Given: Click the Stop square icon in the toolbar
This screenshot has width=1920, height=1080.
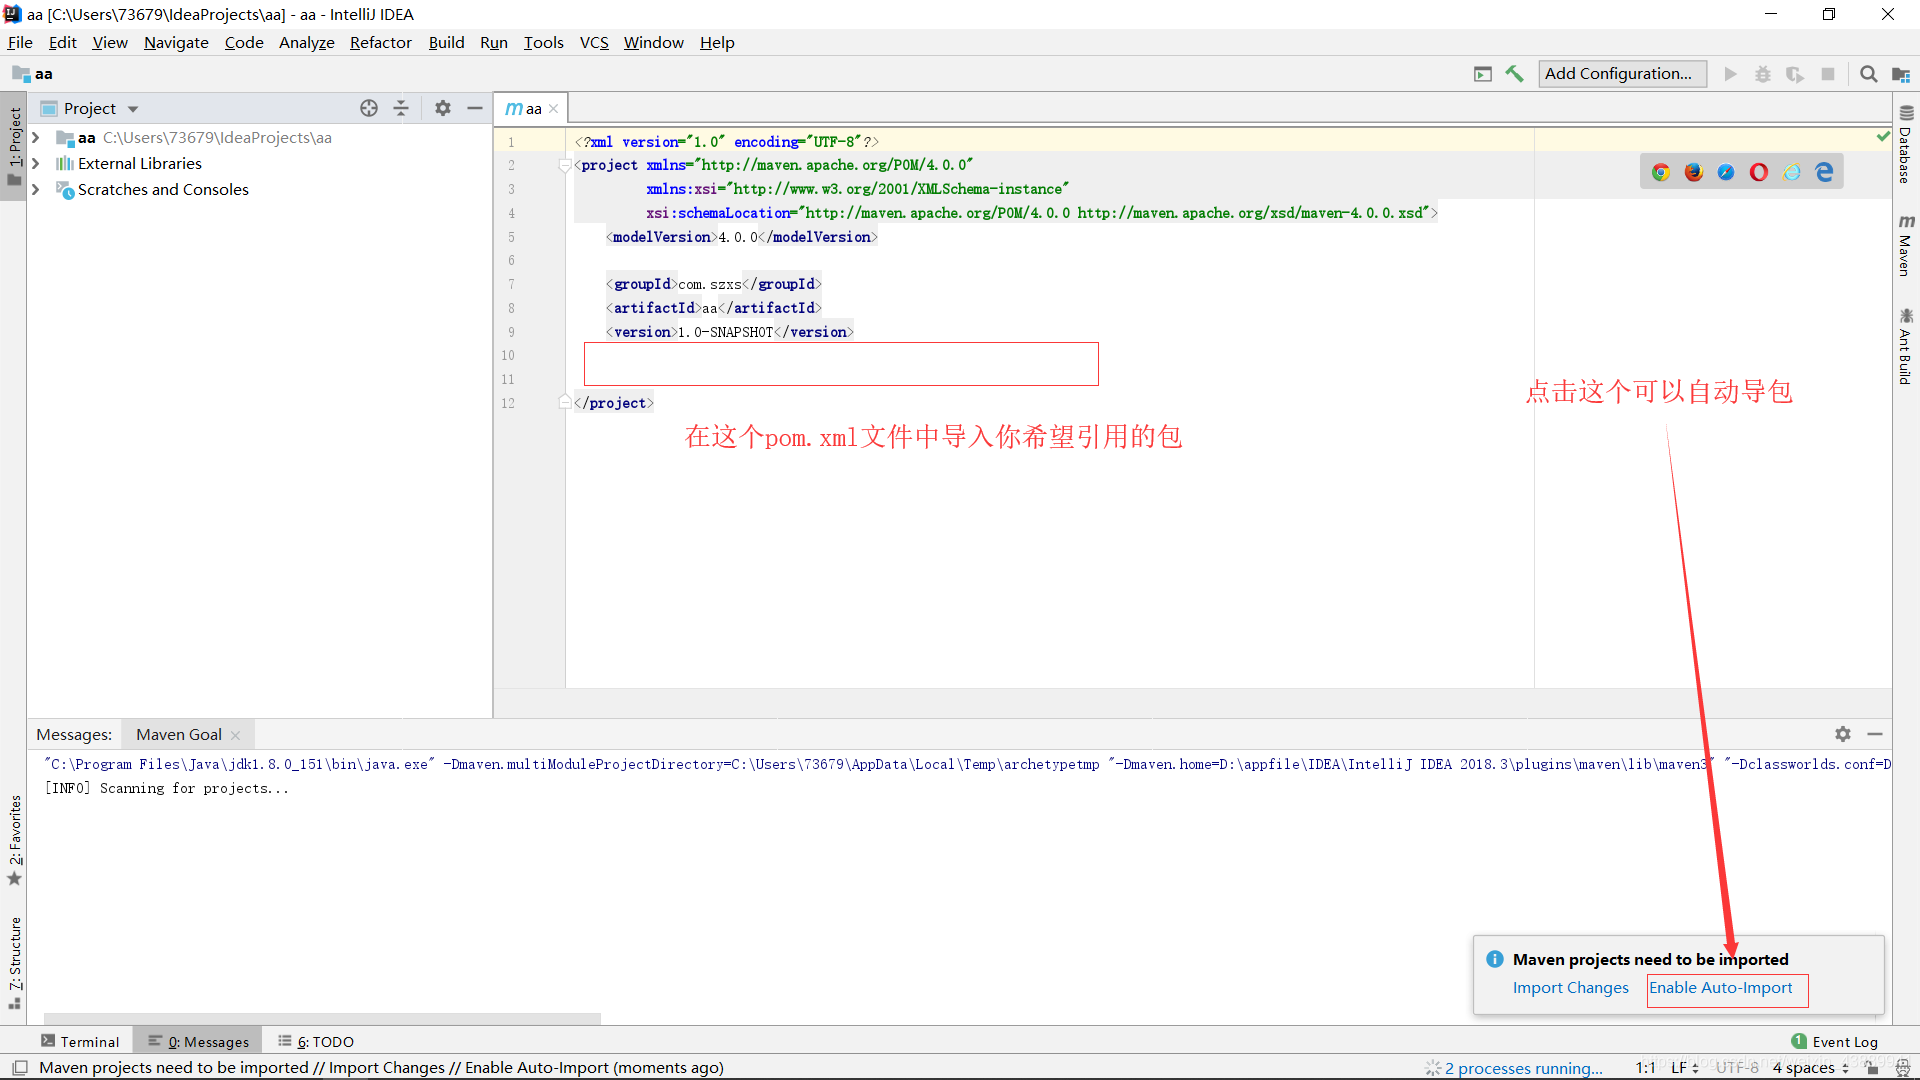Looking at the screenshot, I should [x=1828, y=74].
